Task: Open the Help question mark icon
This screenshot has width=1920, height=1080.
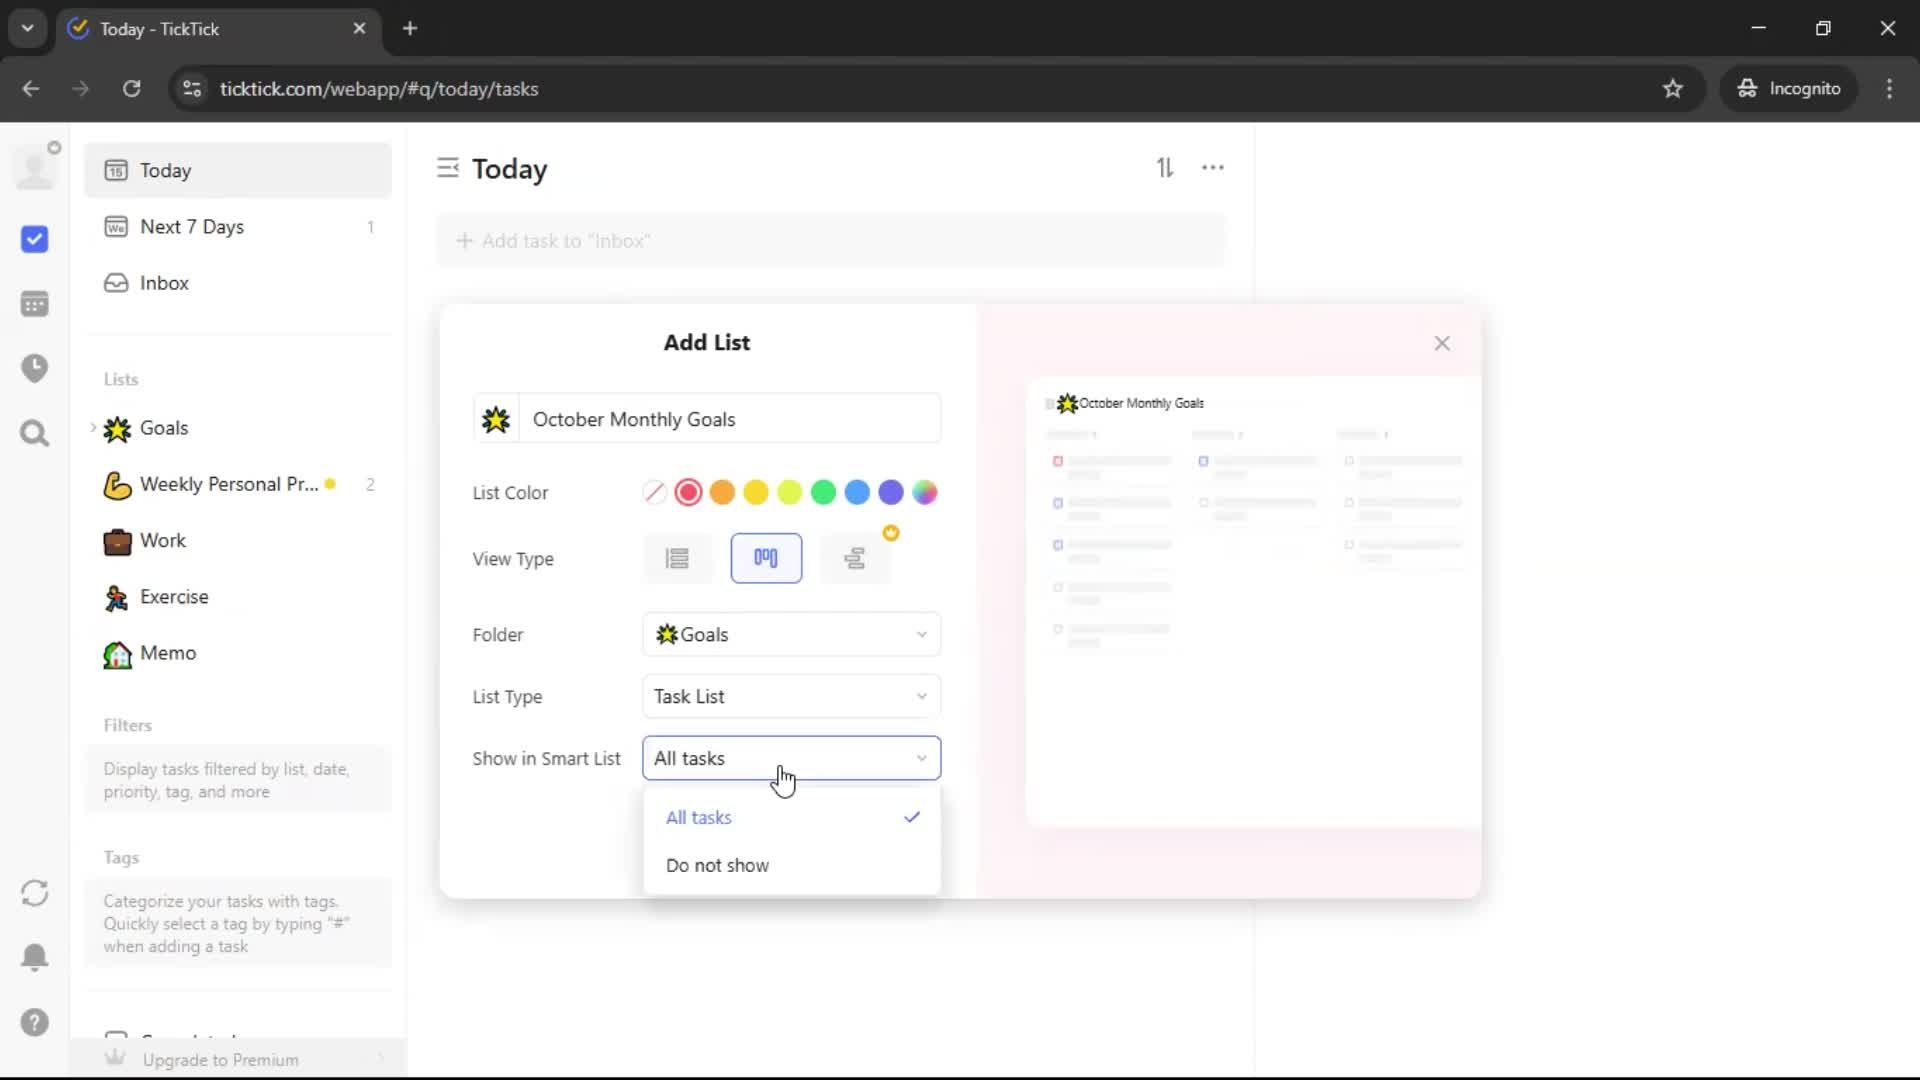Action: 35,1022
